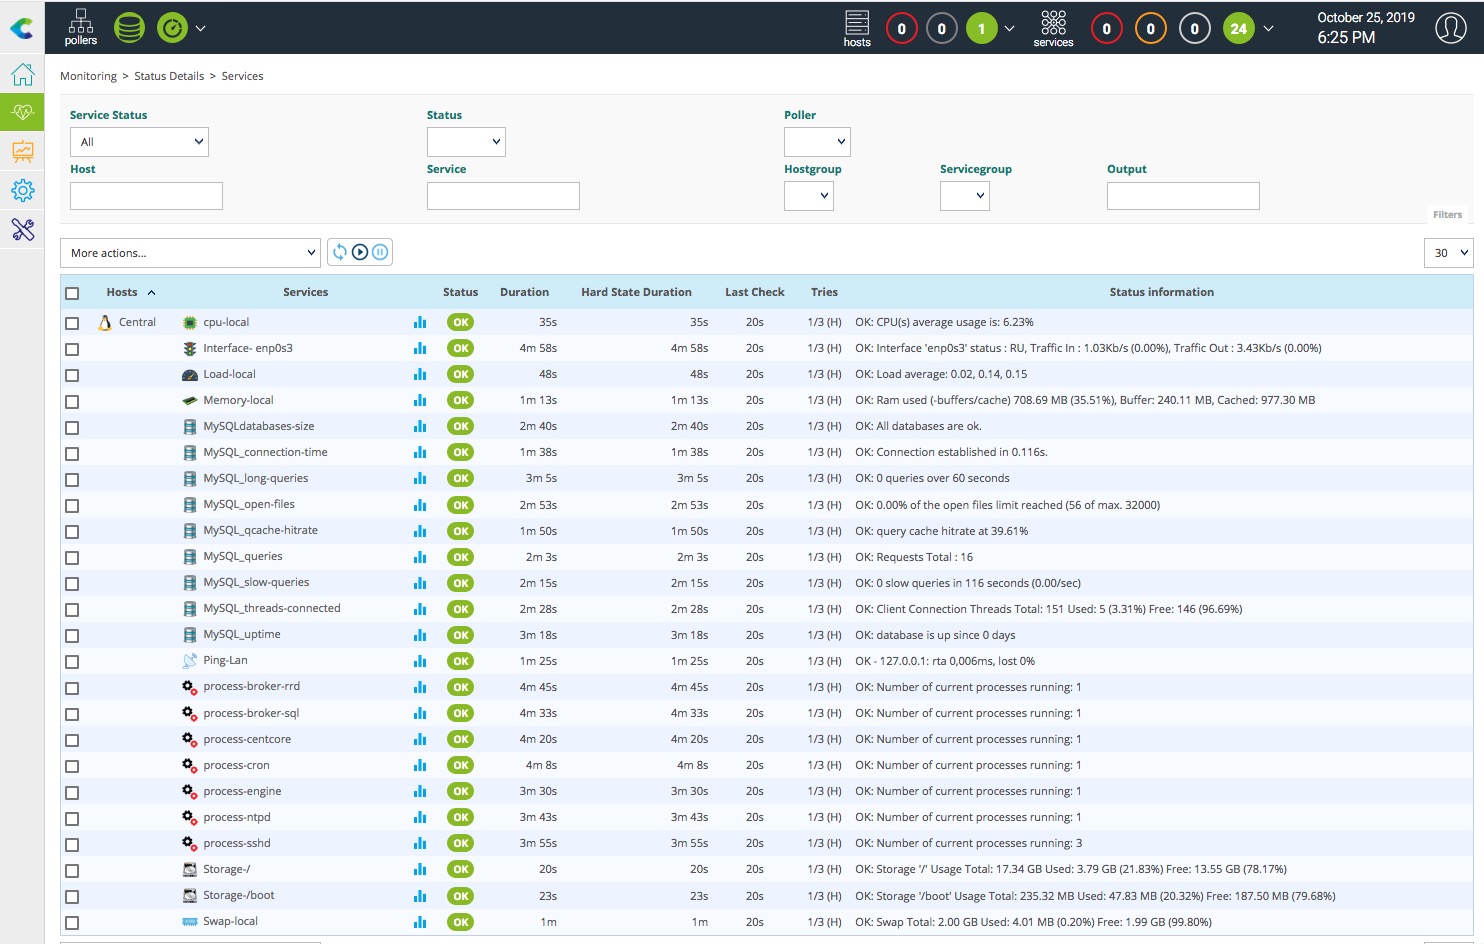
Task: Open the Hostgroup dropdown filter
Action: click(808, 196)
